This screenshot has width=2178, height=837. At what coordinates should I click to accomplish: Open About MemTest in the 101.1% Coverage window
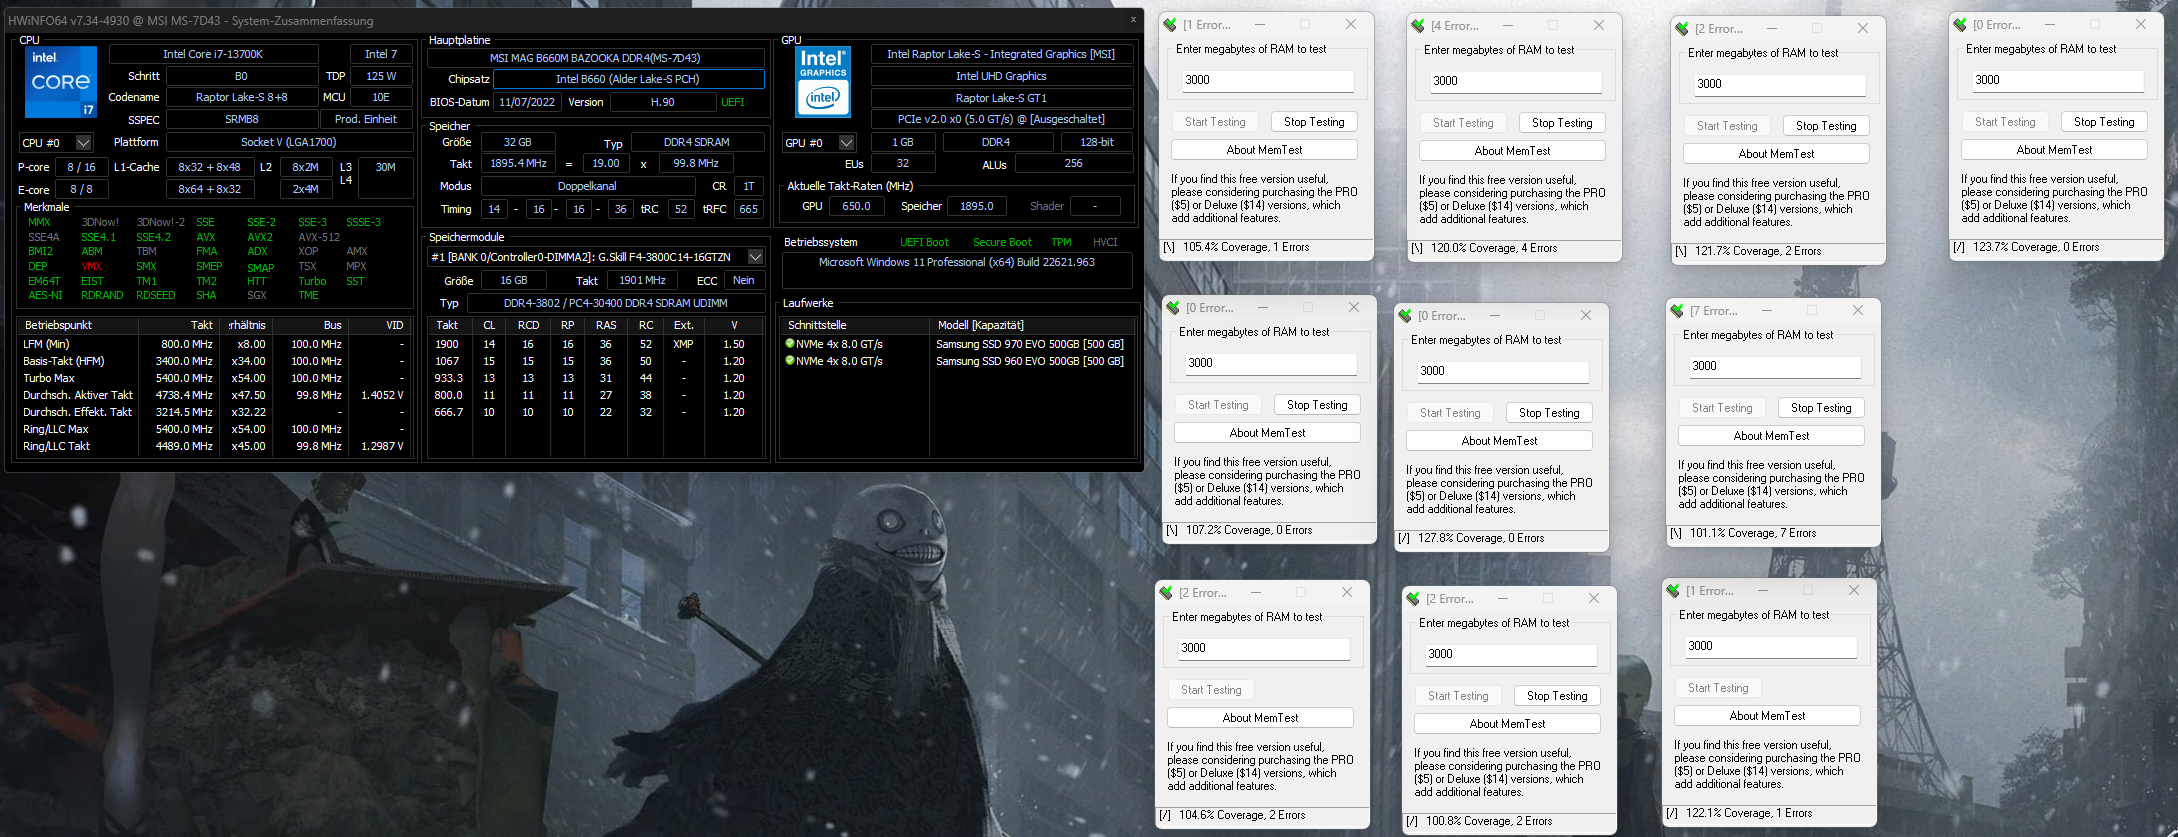coord(1771,436)
